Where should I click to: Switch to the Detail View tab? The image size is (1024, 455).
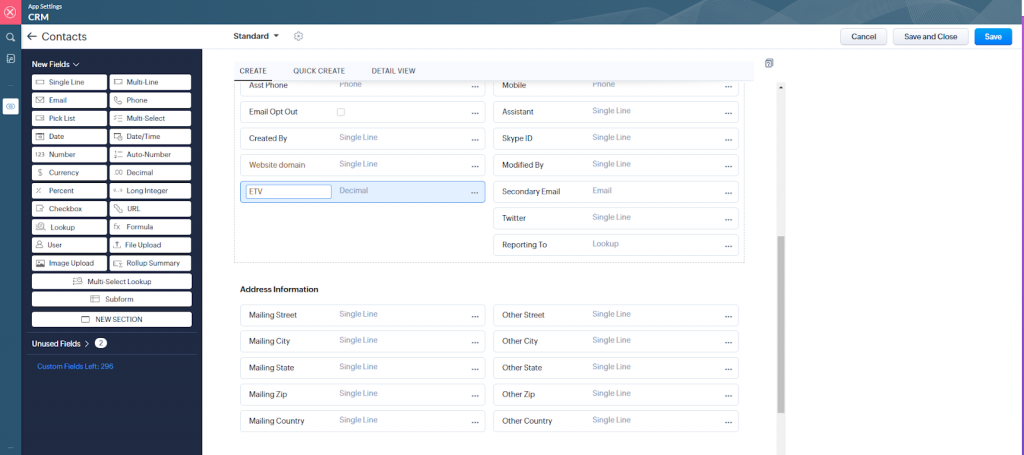393,71
